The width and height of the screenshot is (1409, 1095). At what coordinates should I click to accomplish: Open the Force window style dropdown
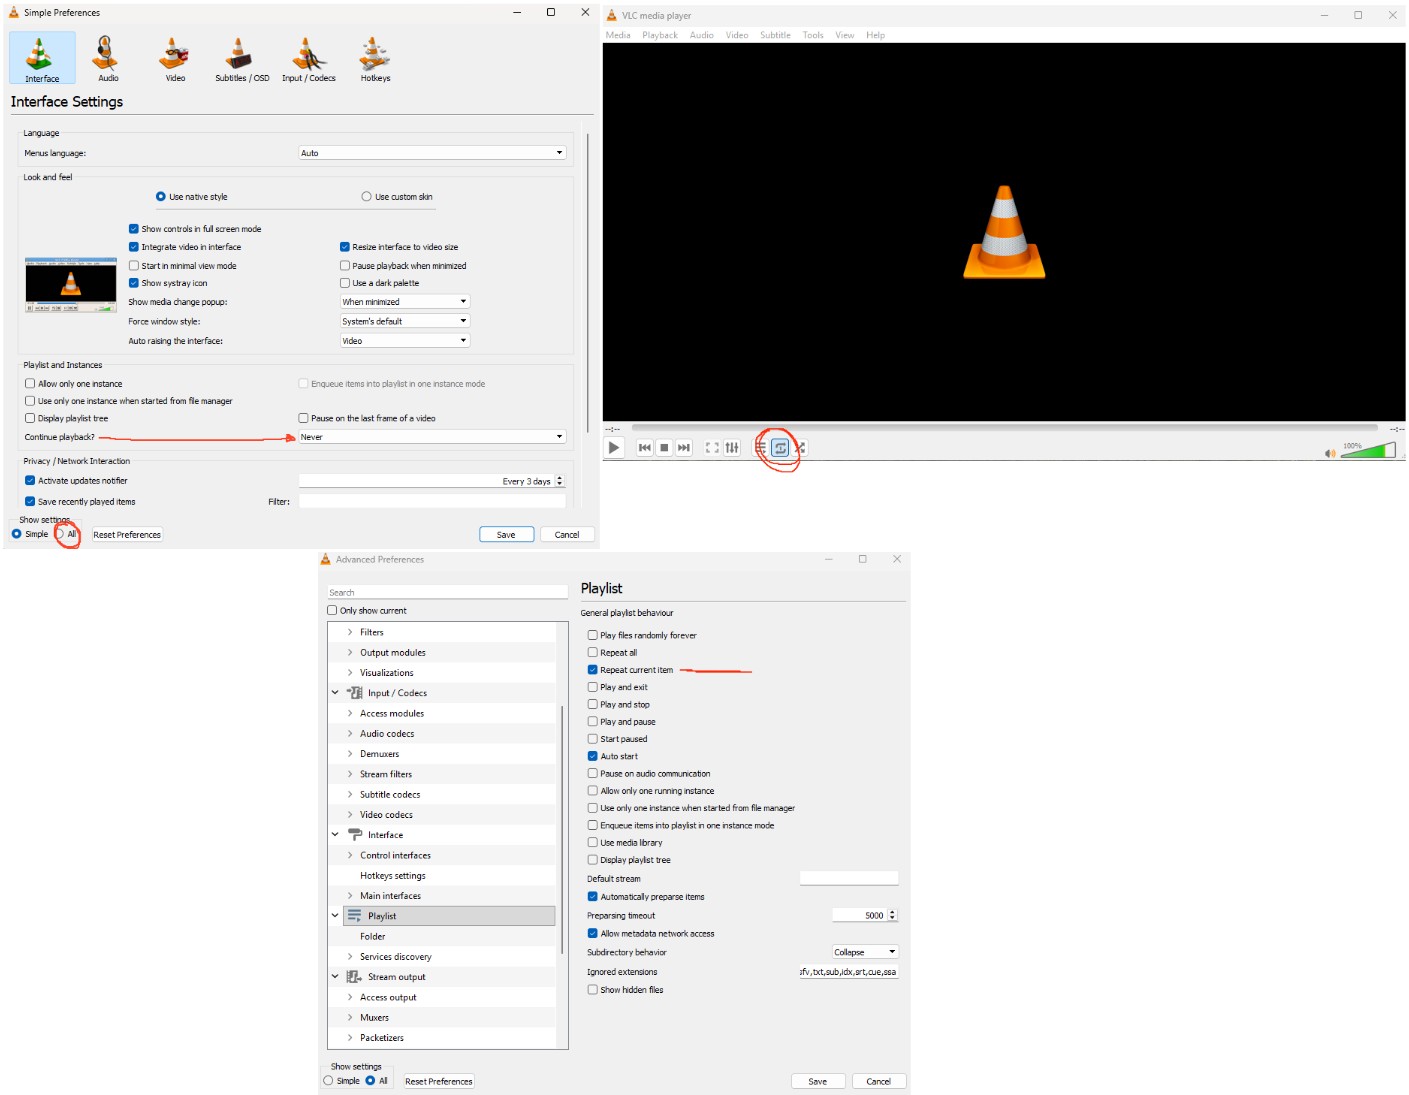point(405,321)
